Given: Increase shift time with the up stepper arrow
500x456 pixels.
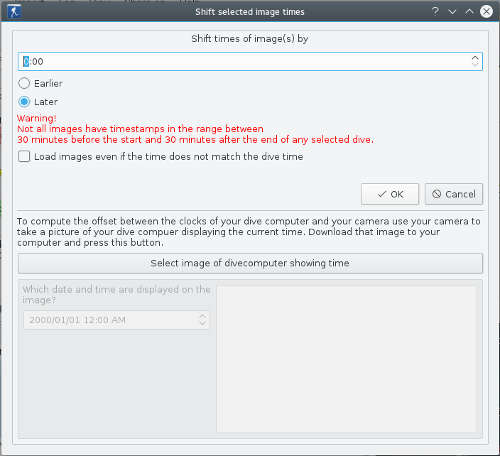Looking at the screenshot, I should click(475, 58).
